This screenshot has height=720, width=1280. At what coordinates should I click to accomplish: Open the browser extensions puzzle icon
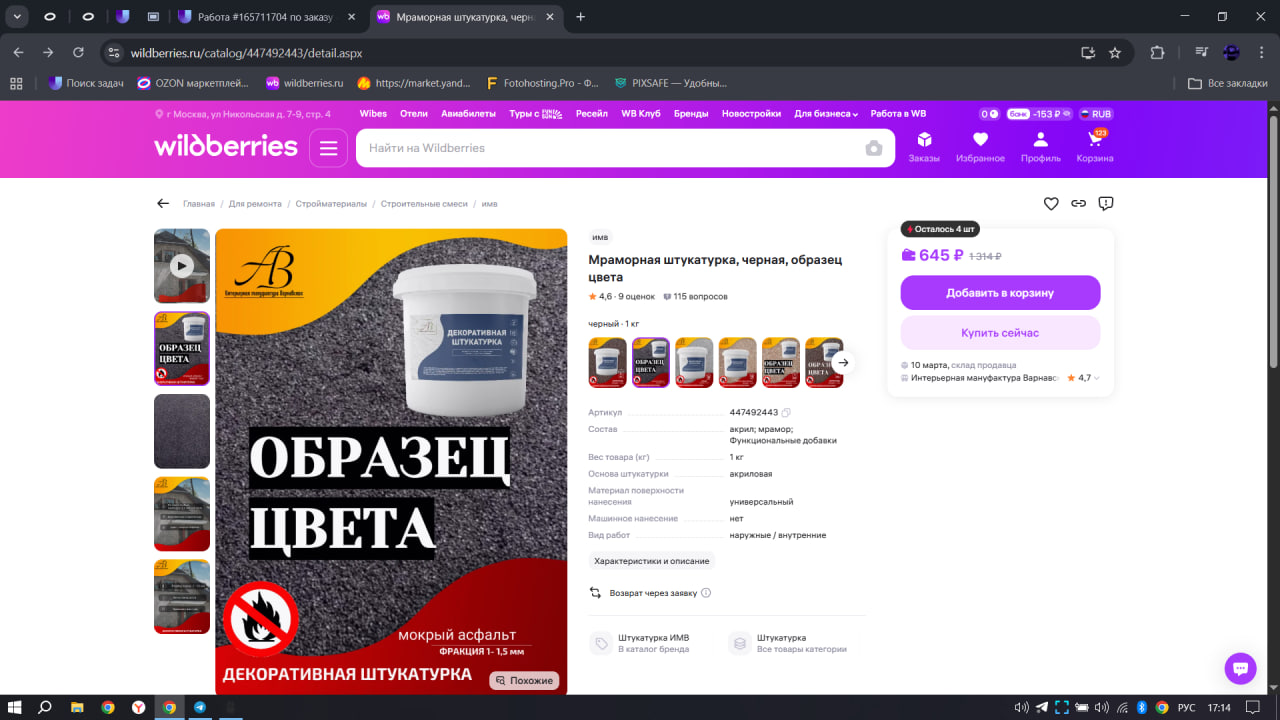click(x=1158, y=52)
